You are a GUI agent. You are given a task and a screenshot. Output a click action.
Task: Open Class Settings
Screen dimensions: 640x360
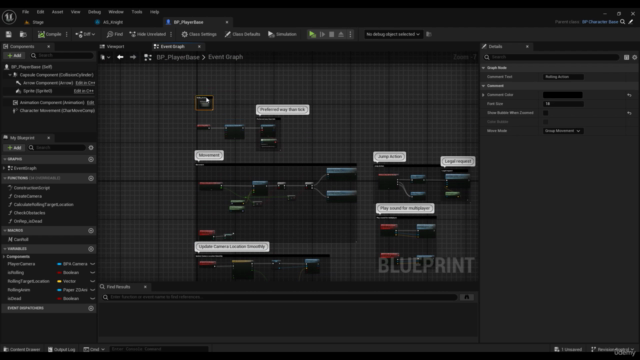[199, 34]
